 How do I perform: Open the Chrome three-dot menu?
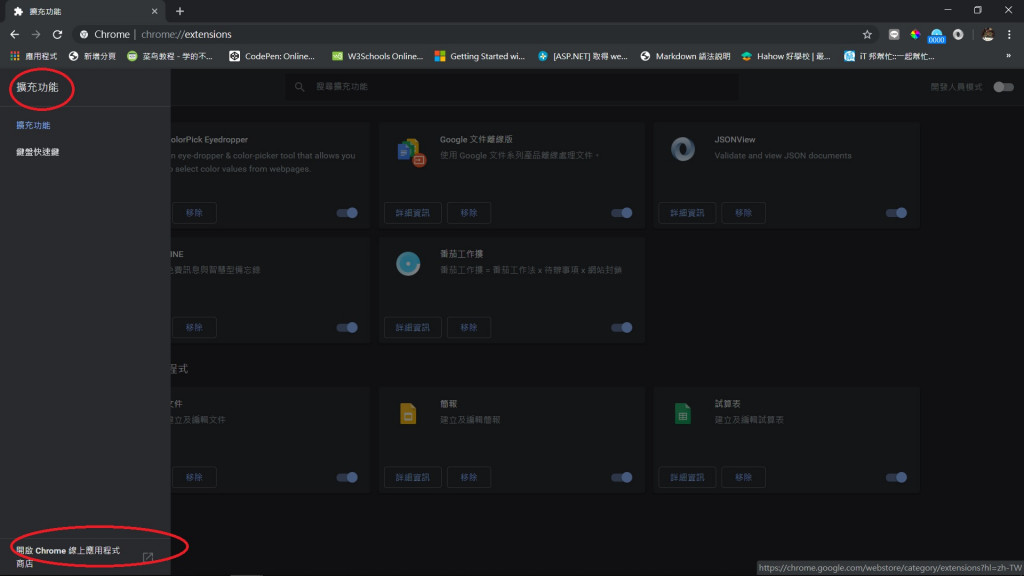[1009, 35]
